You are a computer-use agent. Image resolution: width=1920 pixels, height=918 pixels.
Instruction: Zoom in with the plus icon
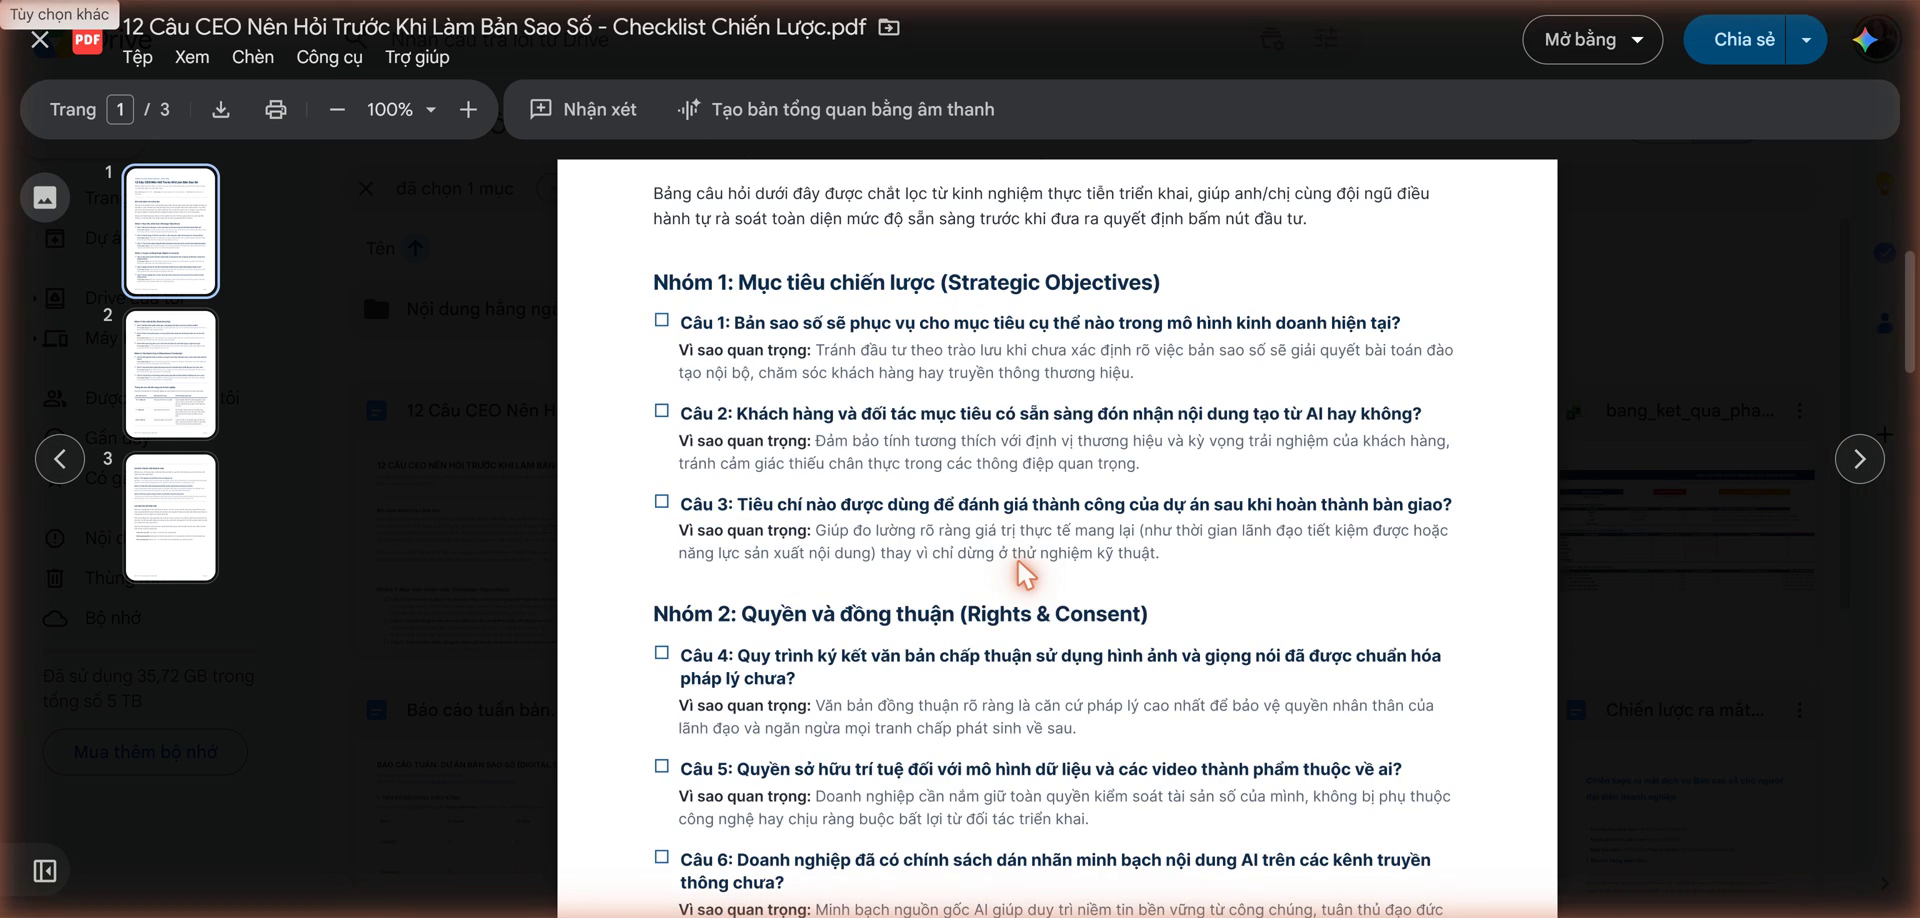pos(468,110)
